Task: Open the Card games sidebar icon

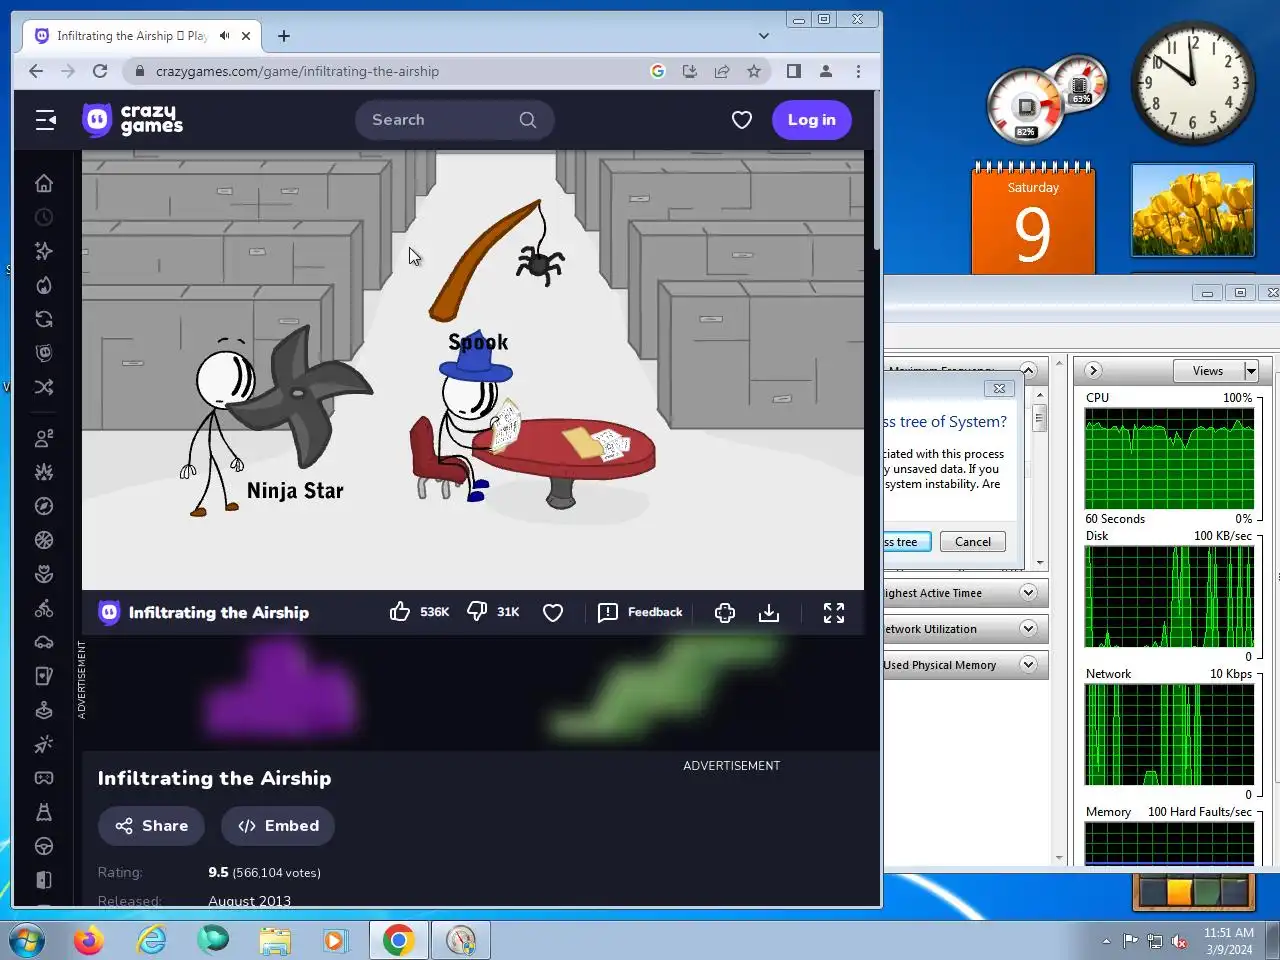Action: pyautogui.click(x=44, y=676)
